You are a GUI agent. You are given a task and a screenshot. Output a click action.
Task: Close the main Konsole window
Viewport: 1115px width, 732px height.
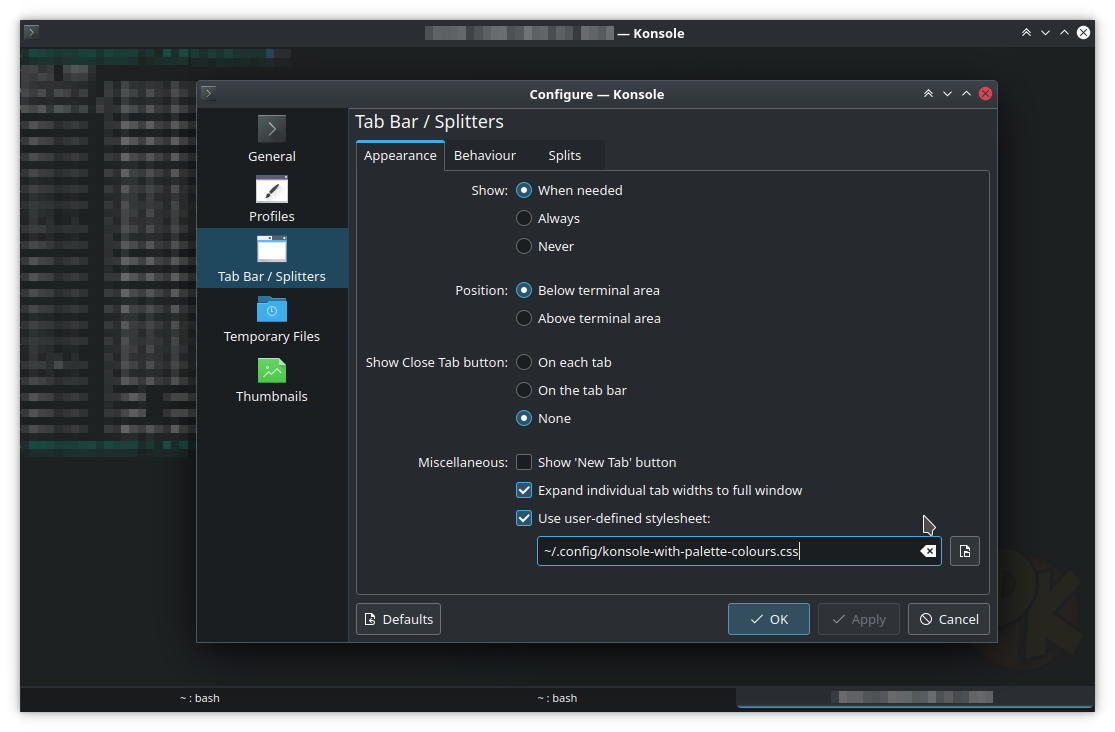[x=1083, y=33]
